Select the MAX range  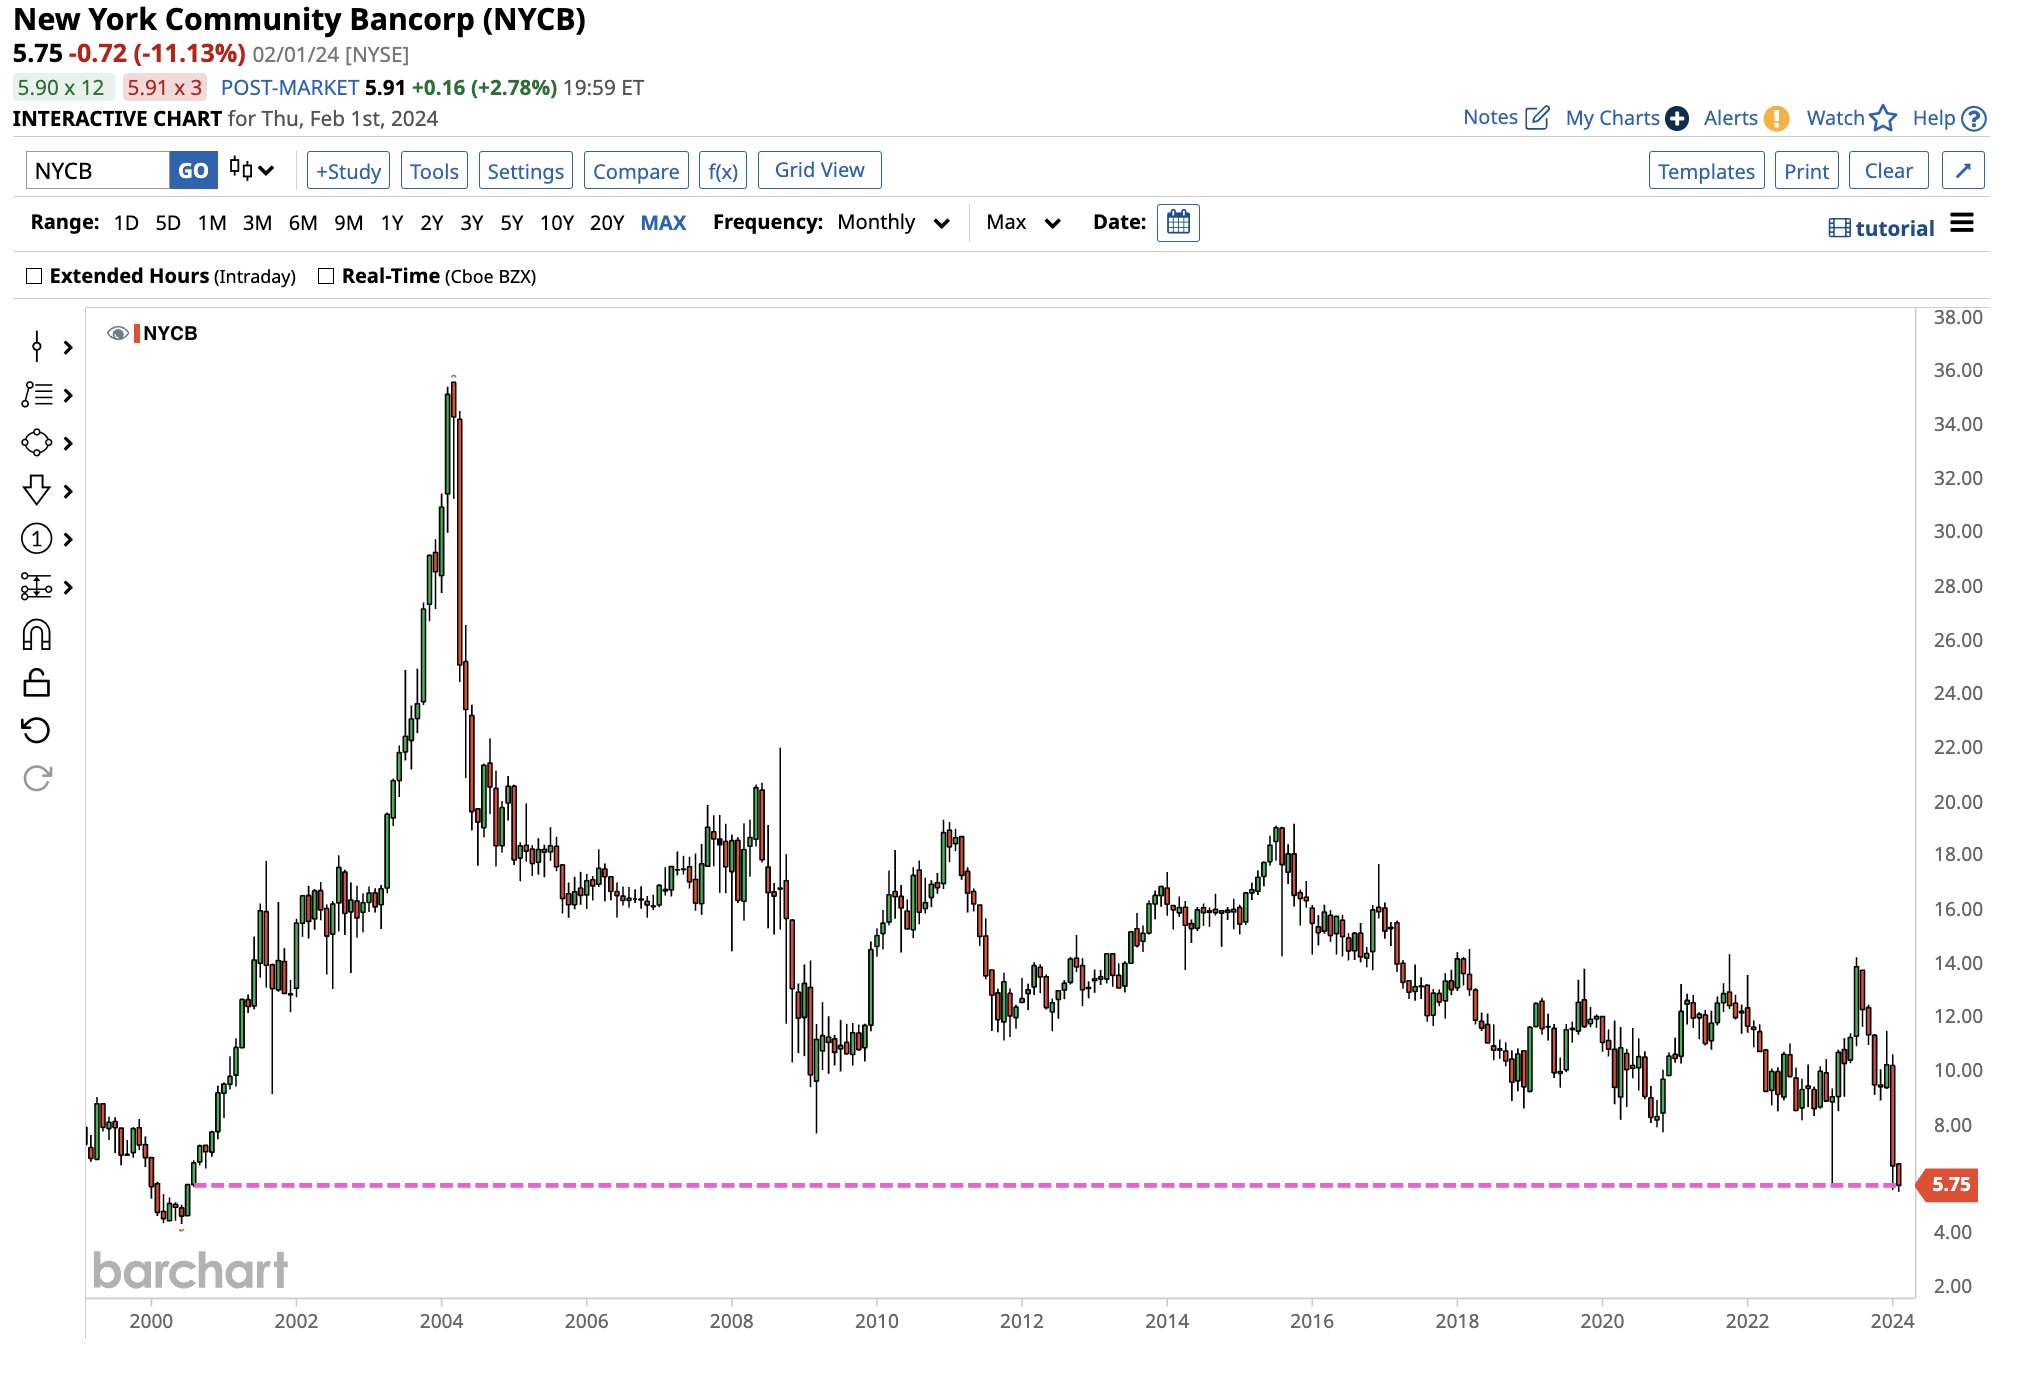point(663,222)
